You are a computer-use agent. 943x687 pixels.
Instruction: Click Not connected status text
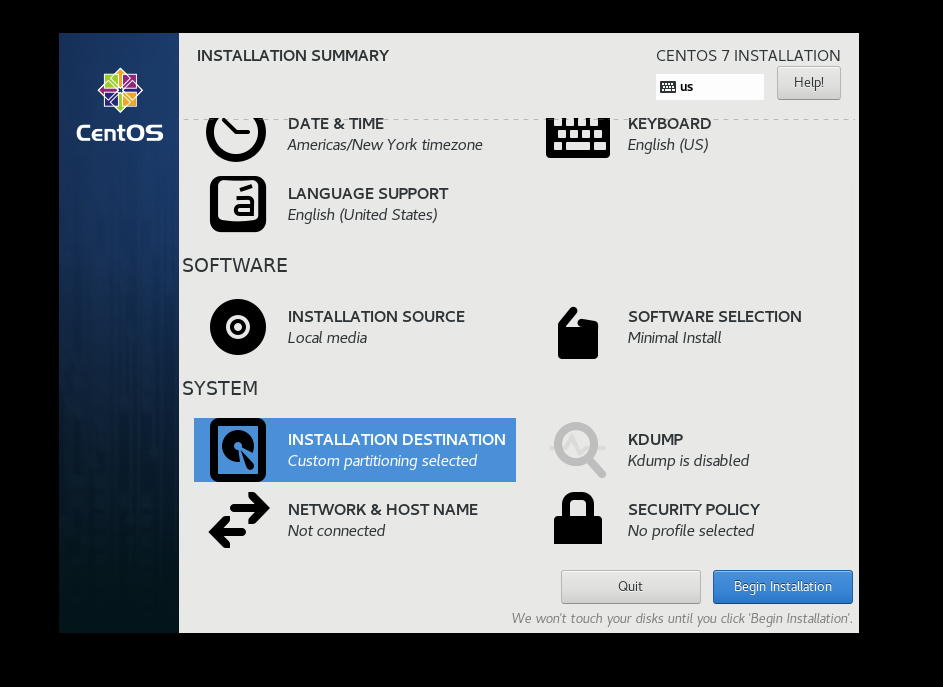click(x=336, y=531)
